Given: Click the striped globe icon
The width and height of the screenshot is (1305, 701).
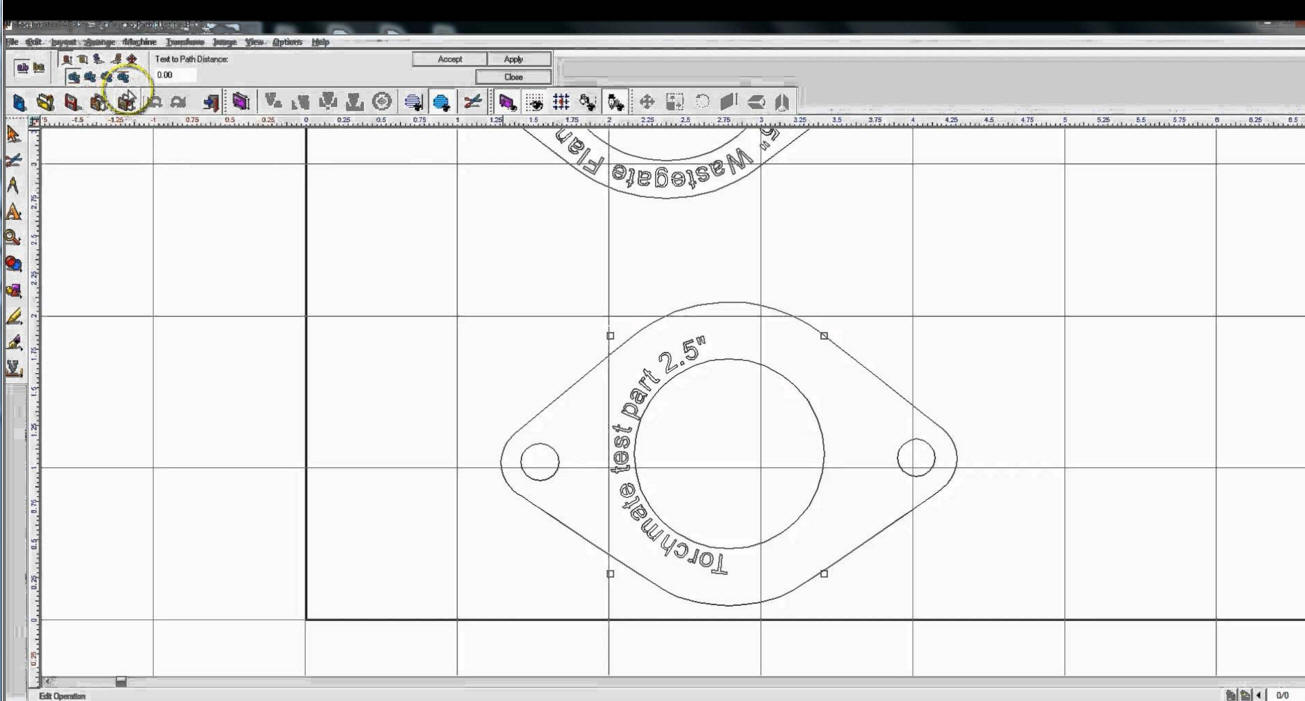Looking at the screenshot, I should click(414, 102).
